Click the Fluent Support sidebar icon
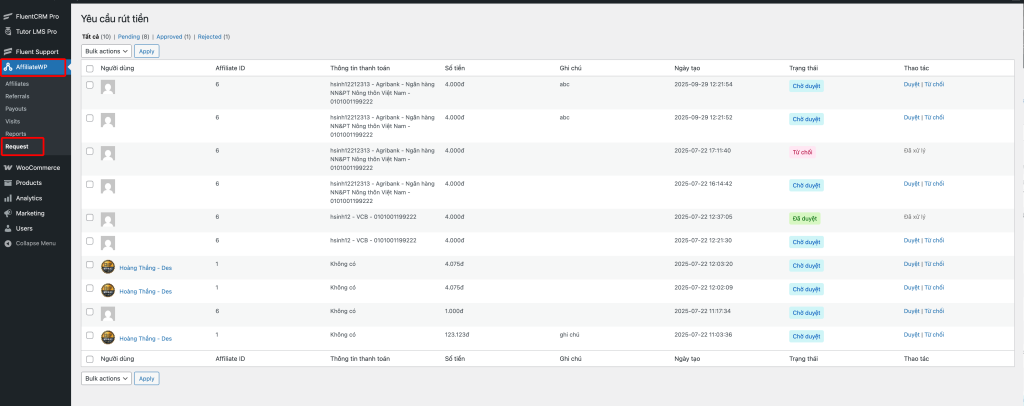This screenshot has height=406, width=1024. point(8,51)
